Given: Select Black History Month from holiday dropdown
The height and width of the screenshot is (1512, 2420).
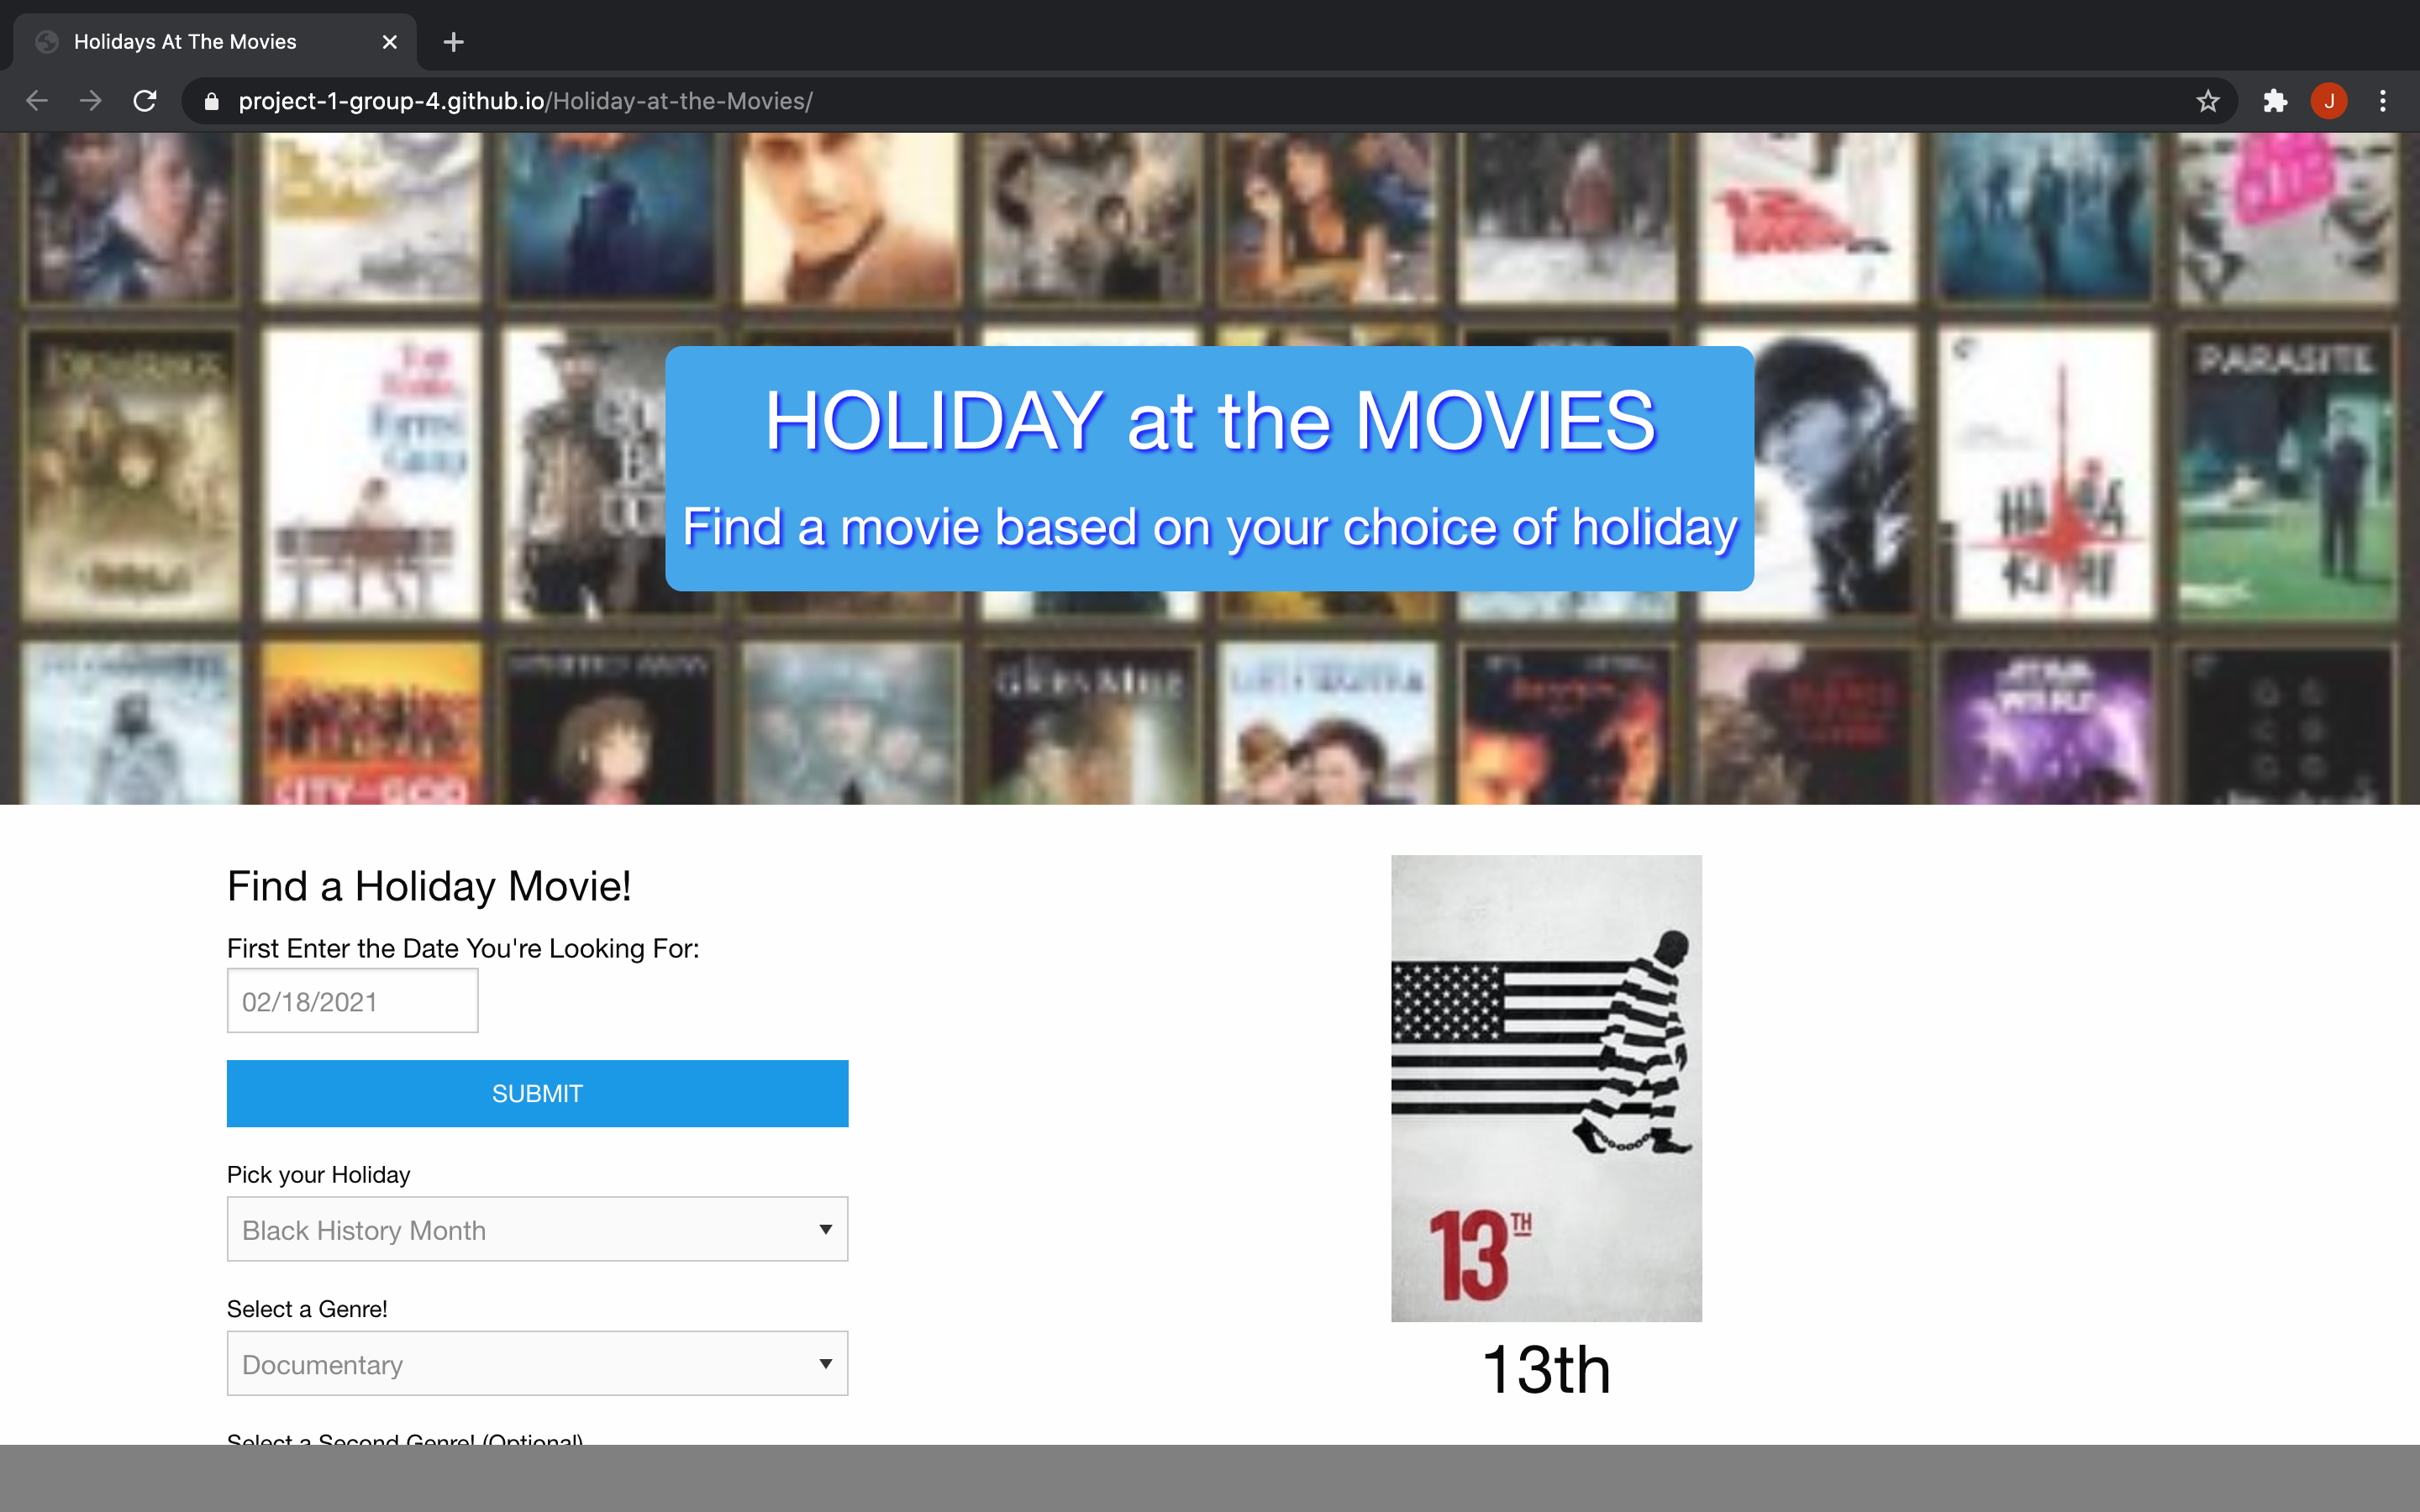Looking at the screenshot, I should 535,1228.
